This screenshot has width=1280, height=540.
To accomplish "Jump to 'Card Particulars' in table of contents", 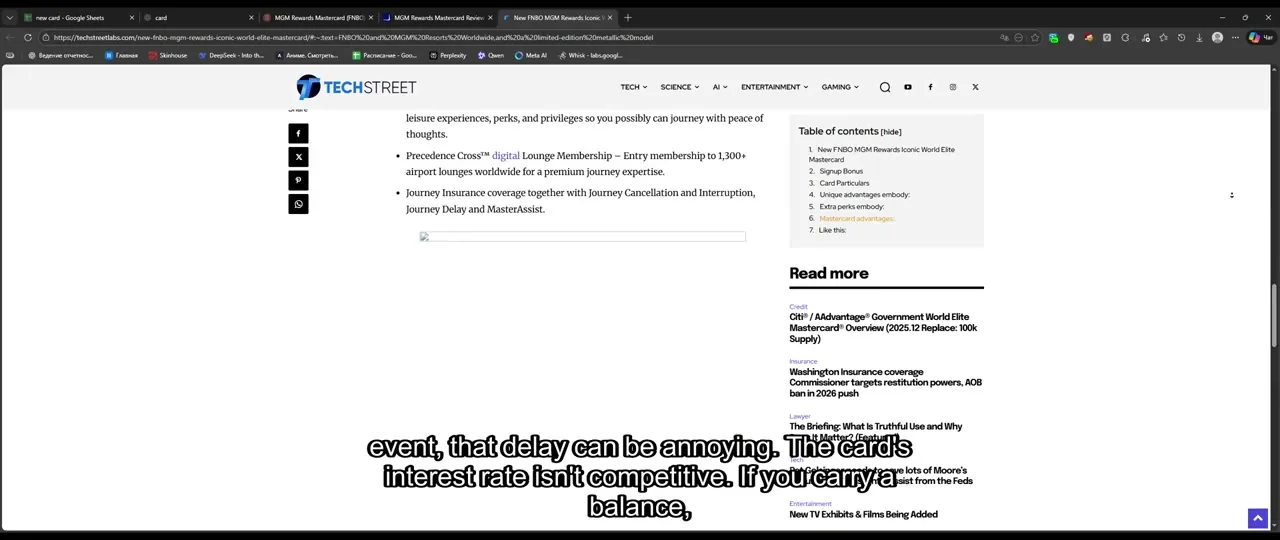I will click(844, 183).
